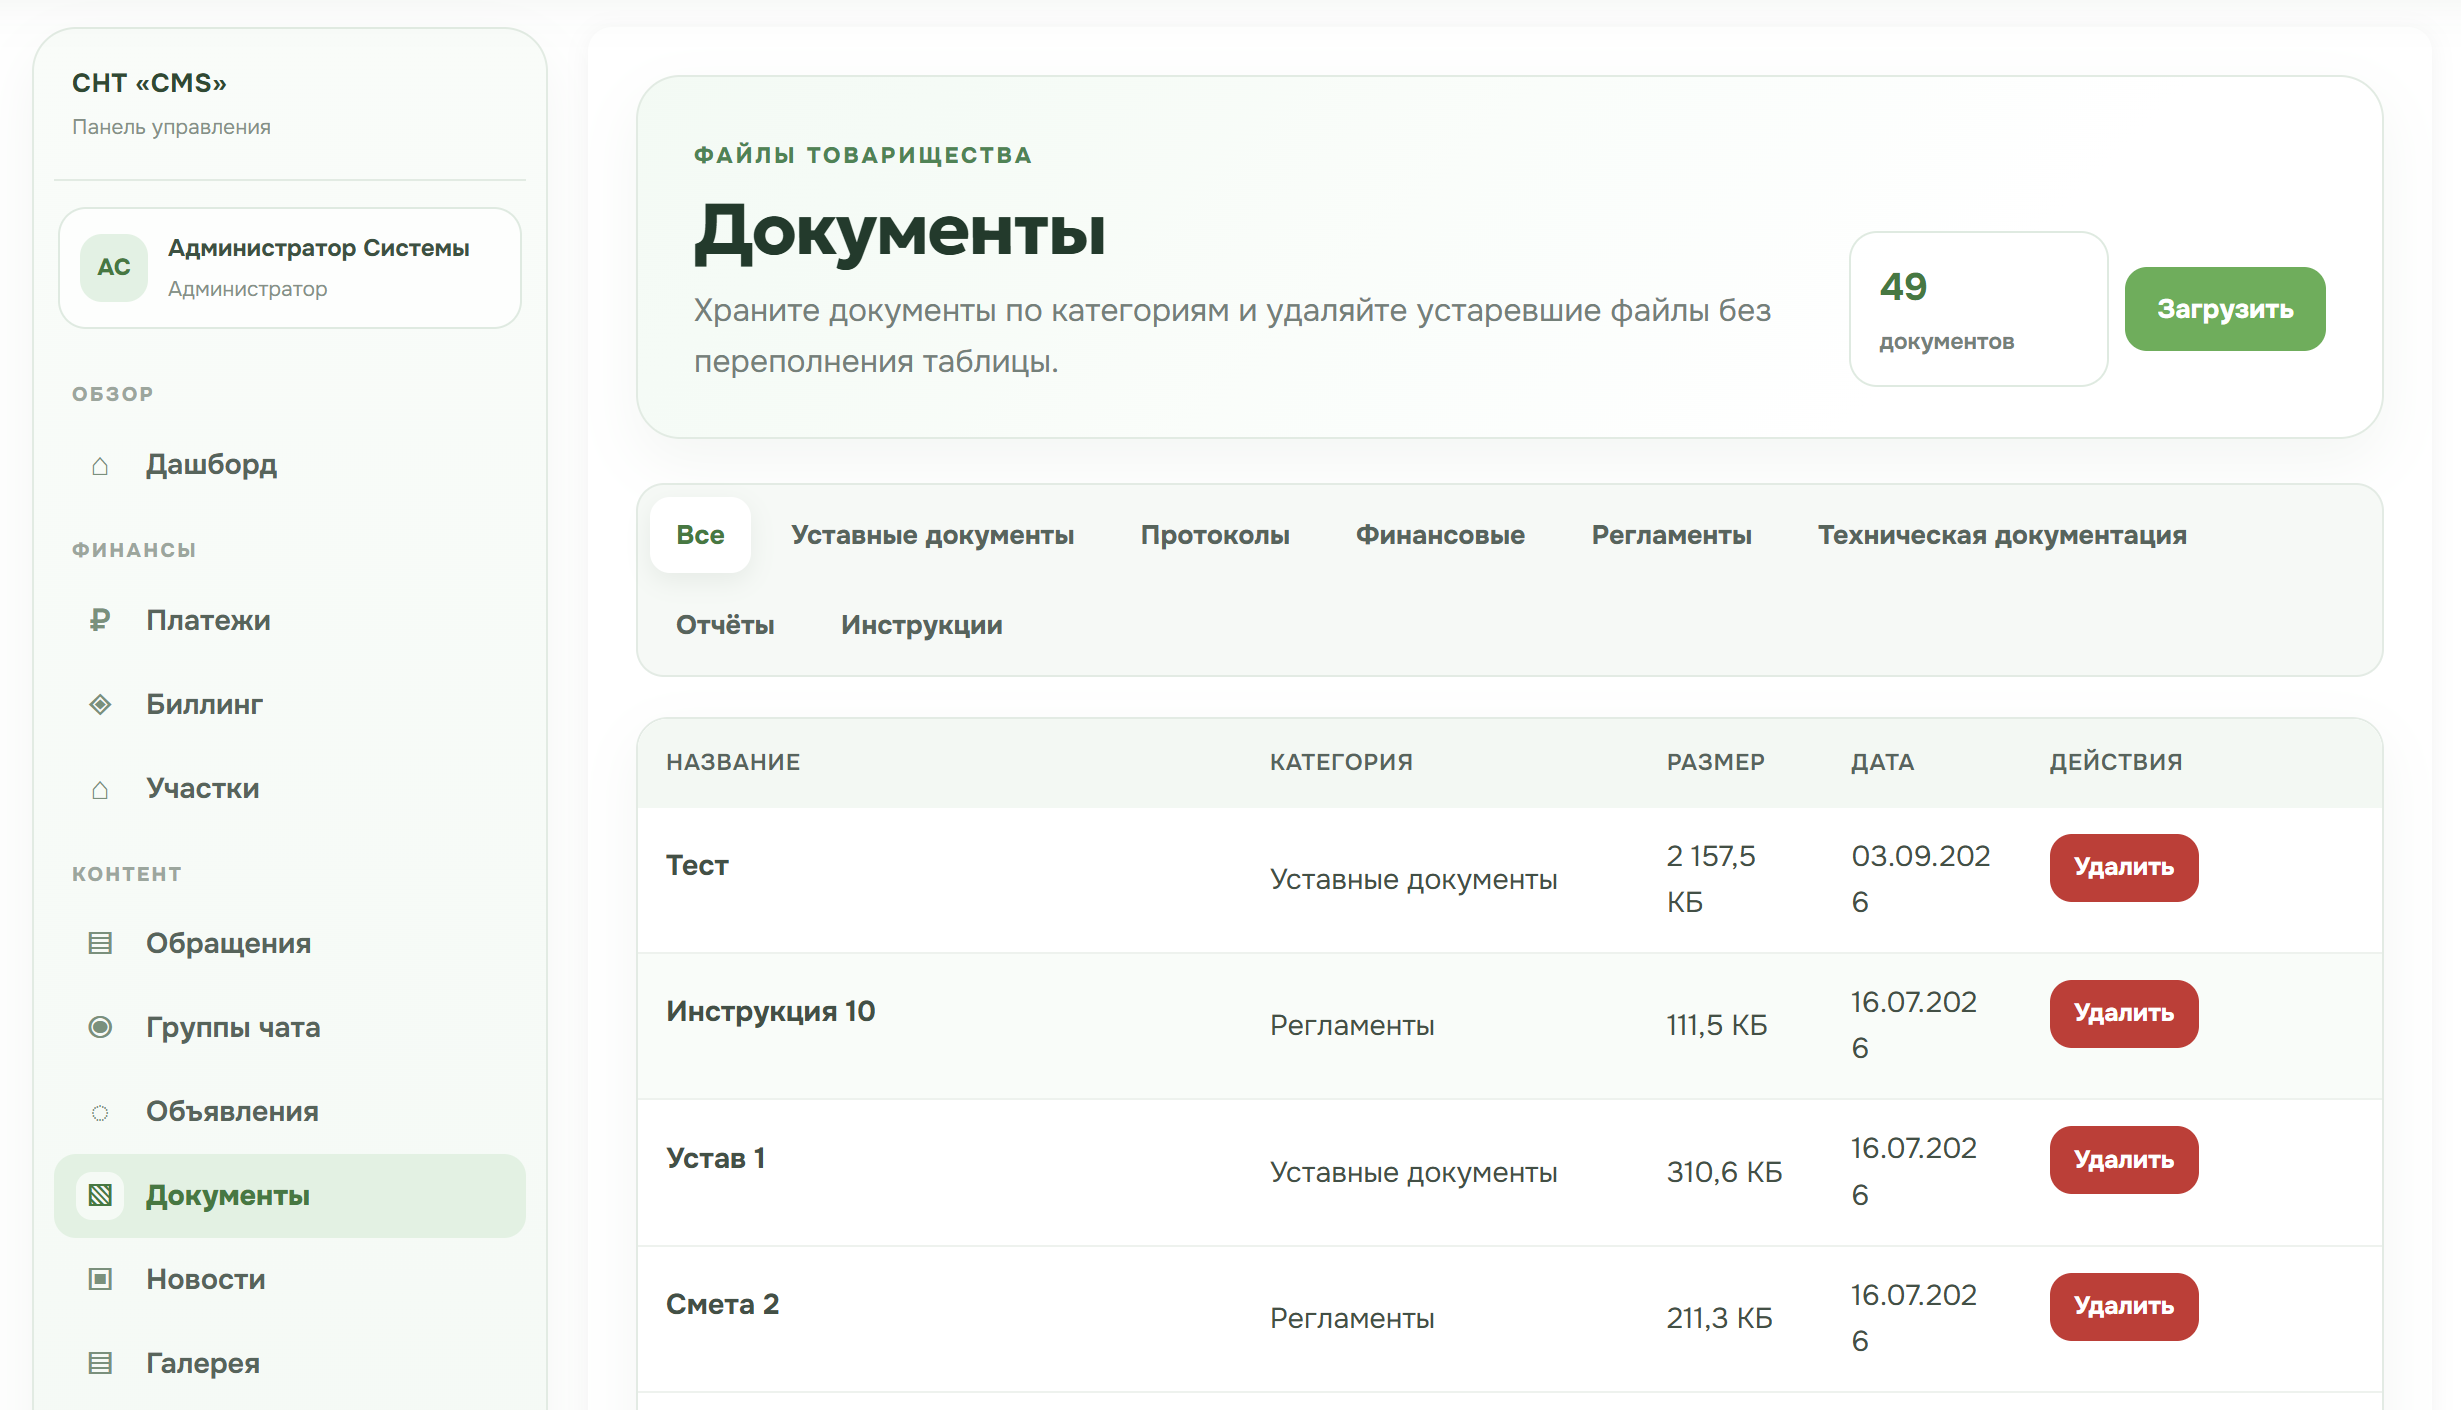The image size is (2461, 1410).
Task: Click Удалить for Устав 1
Action: 2124,1160
